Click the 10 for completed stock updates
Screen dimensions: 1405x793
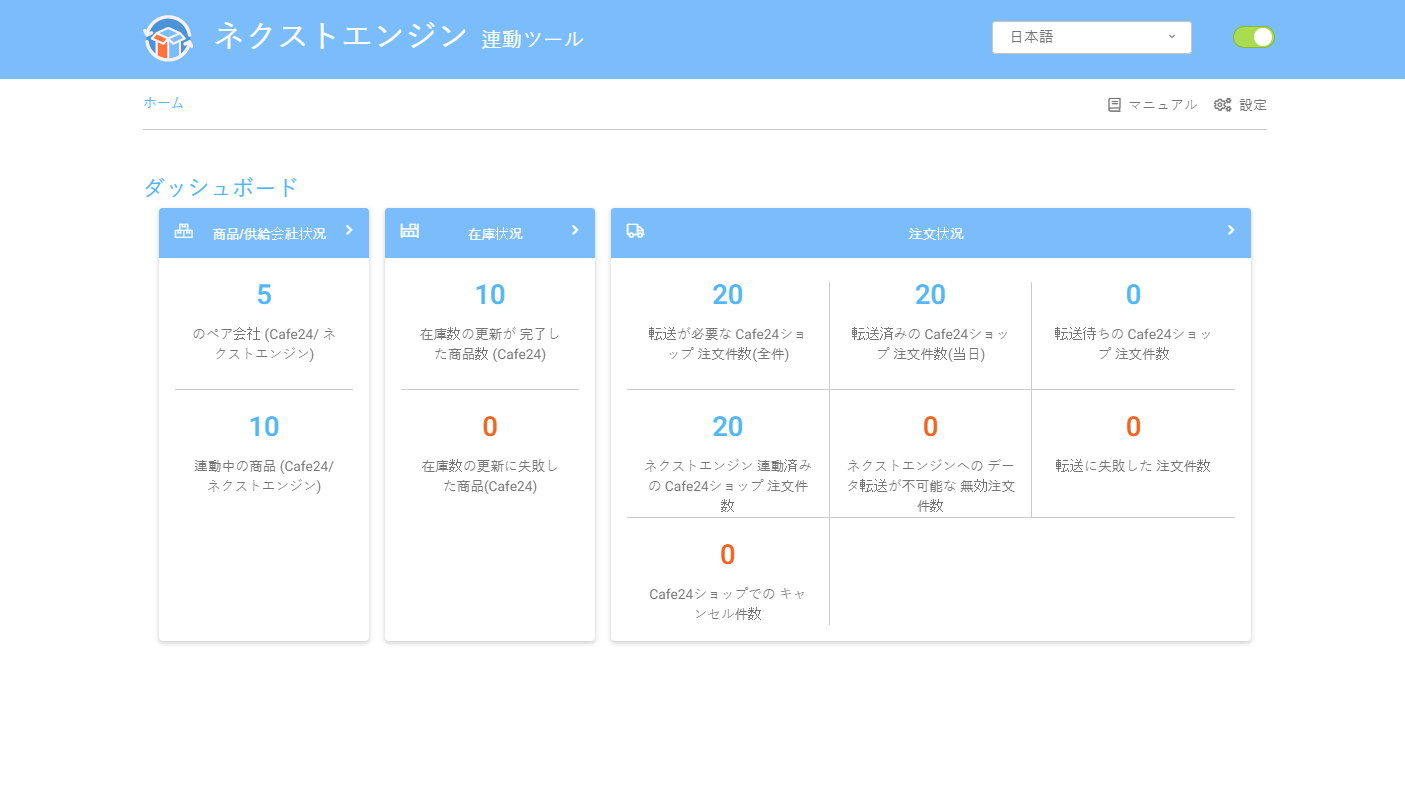pyautogui.click(x=490, y=295)
